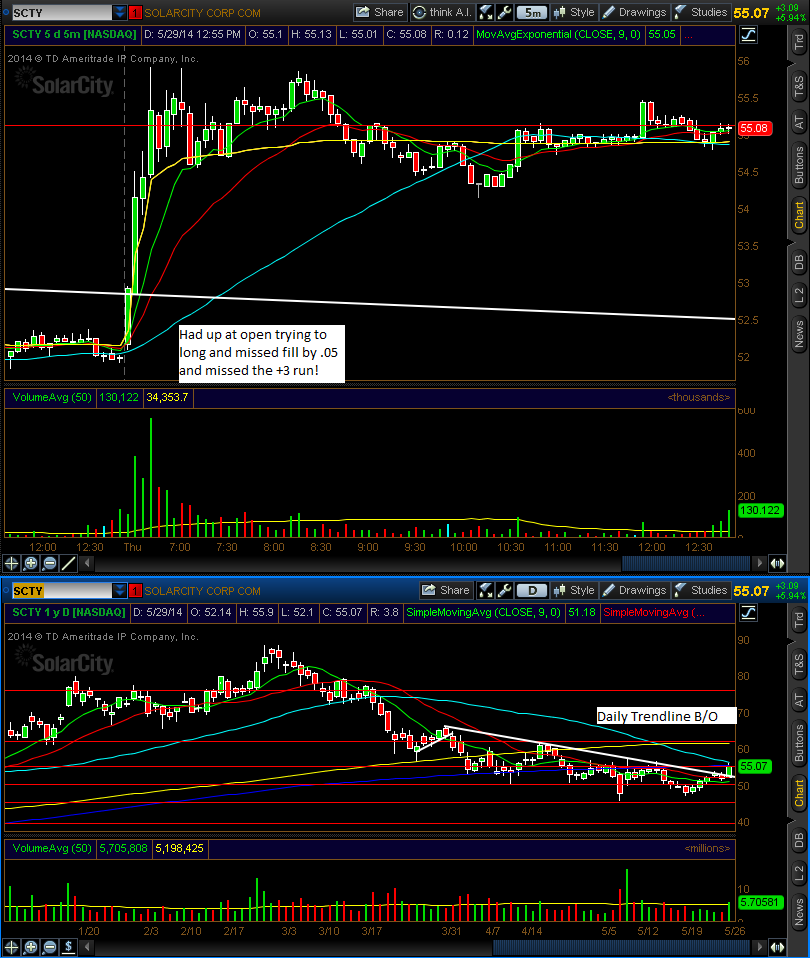
Task: Click right scroll arrow under 5m chart
Action: pos(759,563)
